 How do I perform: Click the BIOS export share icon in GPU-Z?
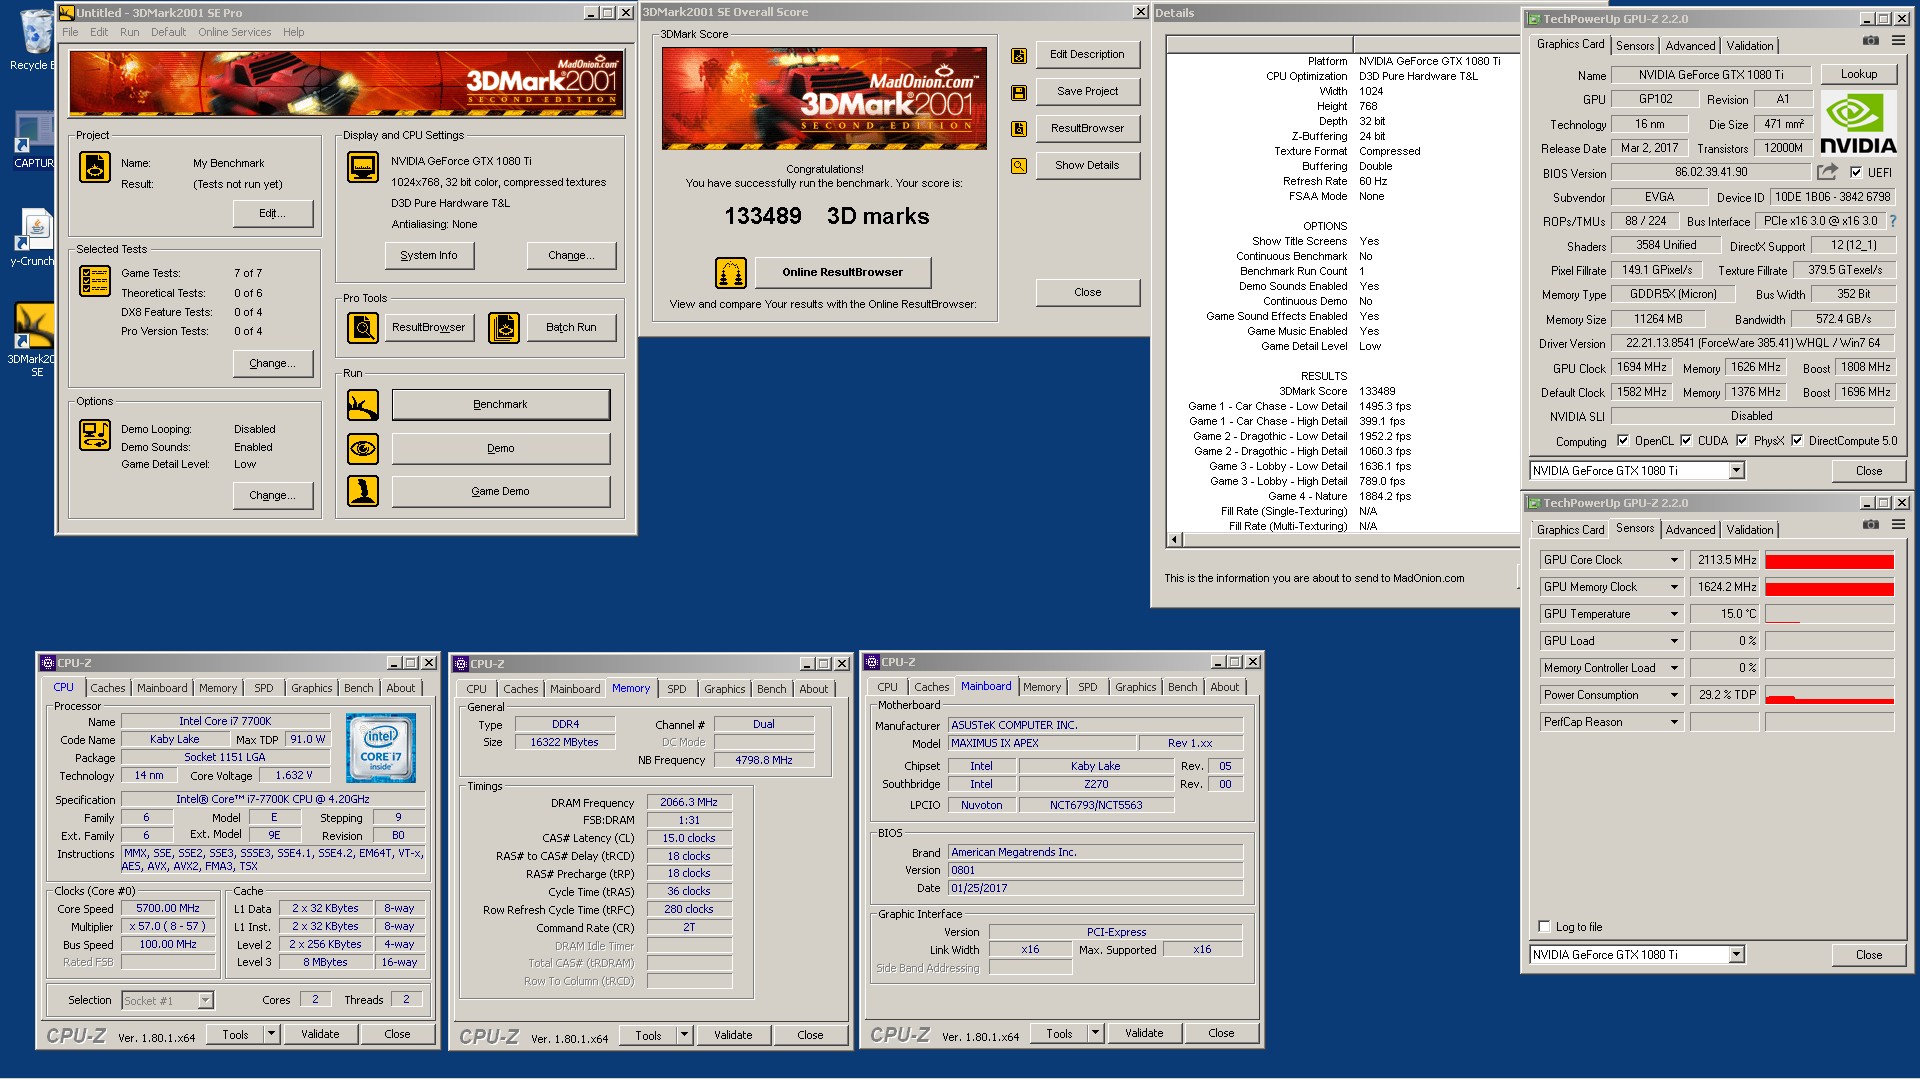[1827, 172]
